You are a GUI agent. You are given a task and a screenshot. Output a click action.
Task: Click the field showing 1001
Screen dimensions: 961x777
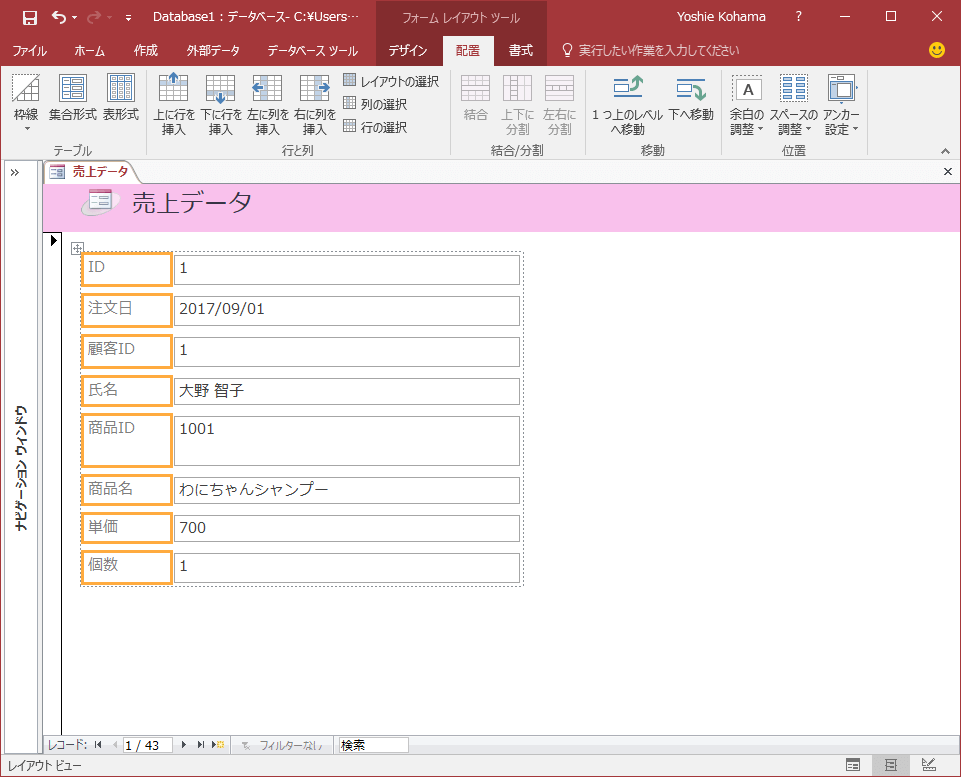tap(347, 441)
